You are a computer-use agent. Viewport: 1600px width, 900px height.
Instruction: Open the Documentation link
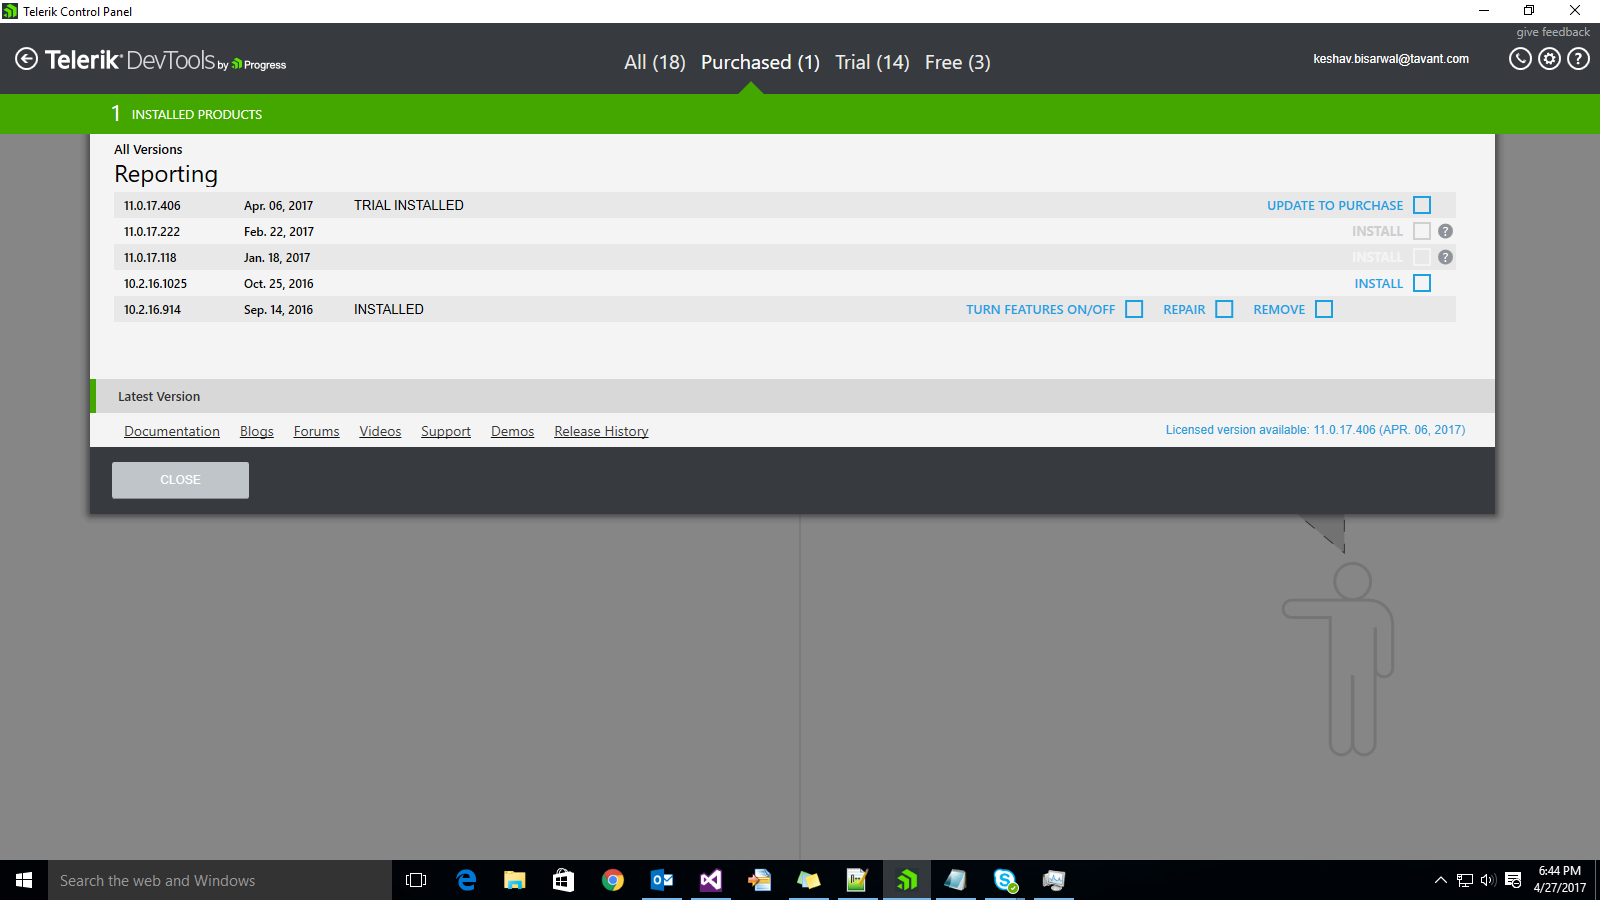point(172,431)
